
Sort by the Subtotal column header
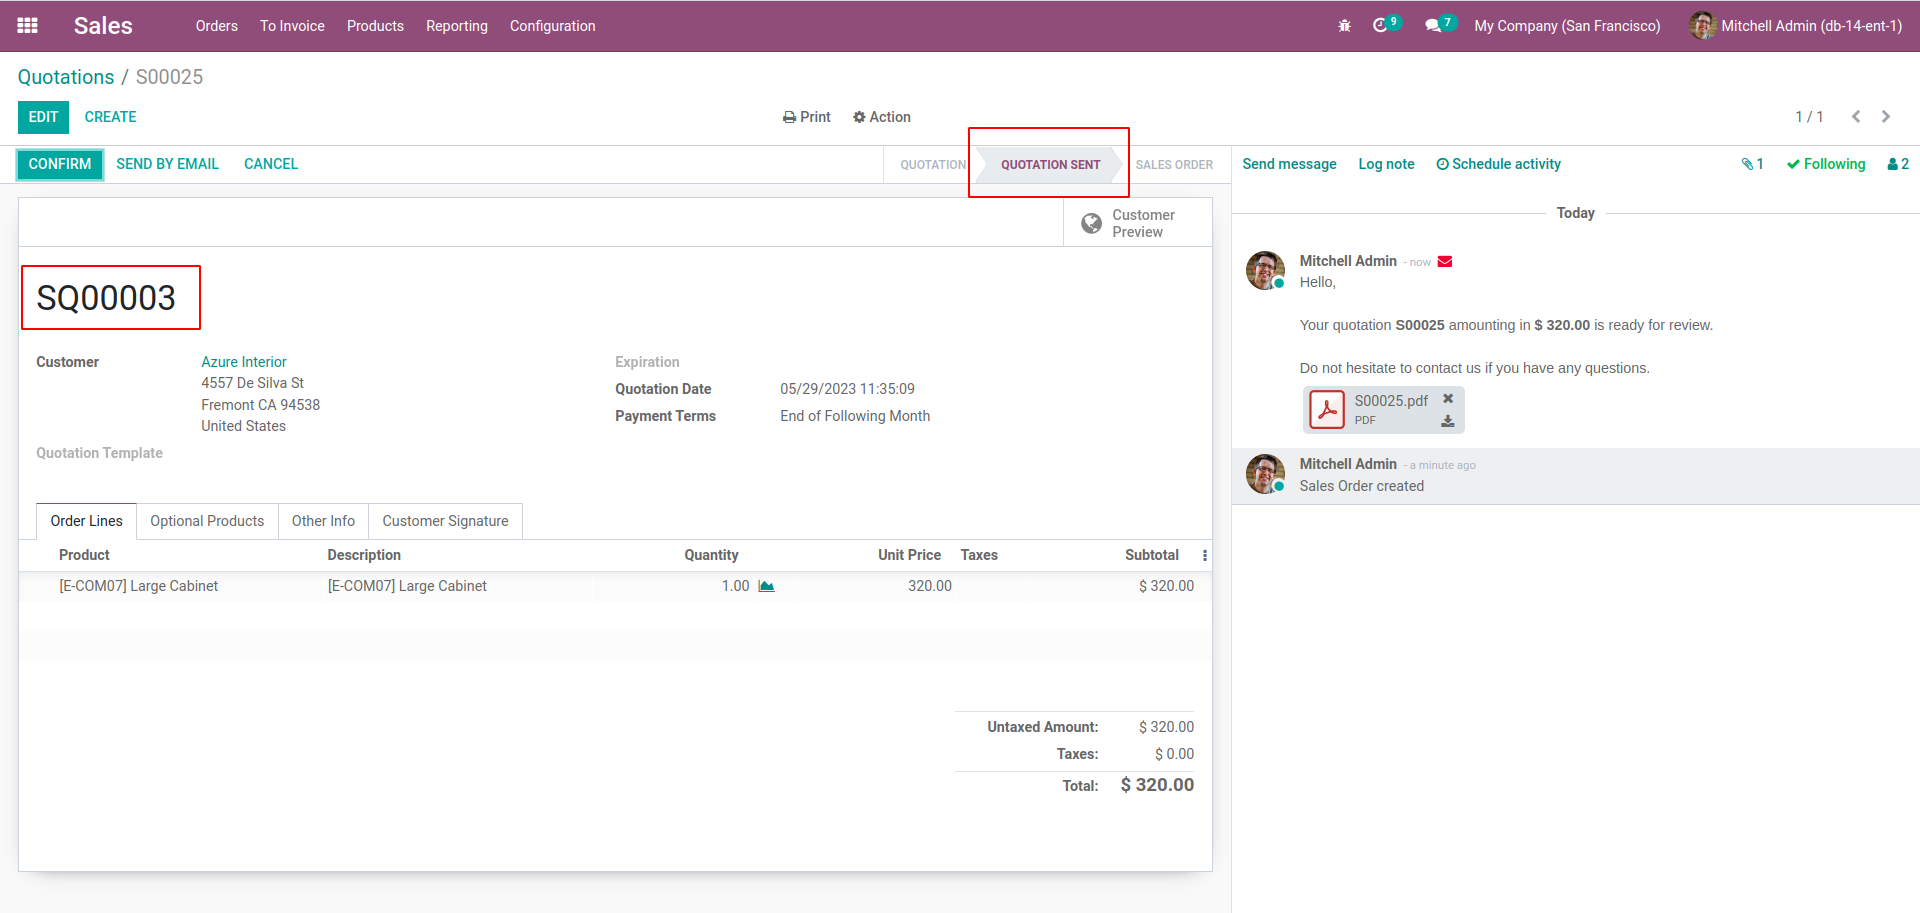tap(1151, 555)
